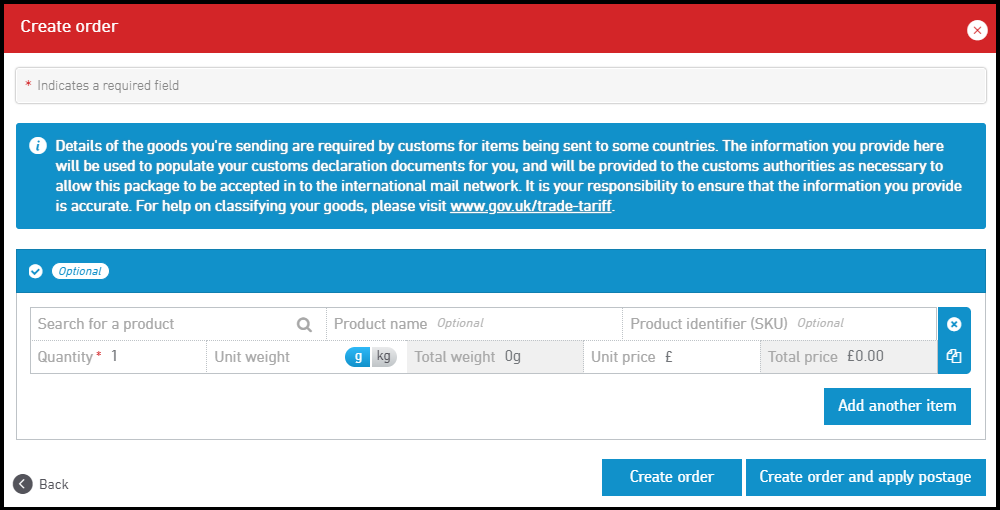1000x510 pixels.
Task: Remove the item row with the X icon
Action: tap(953, 324)
